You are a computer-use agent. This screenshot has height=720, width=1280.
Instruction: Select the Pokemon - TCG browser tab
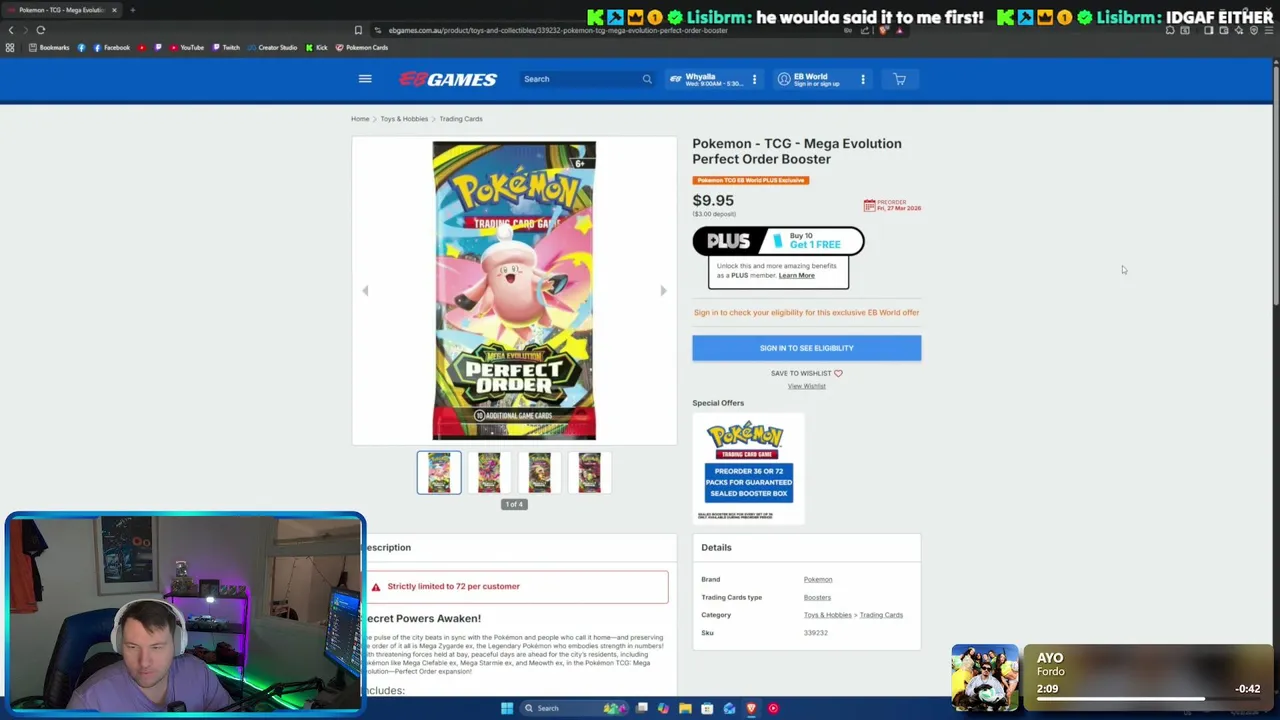click(62, 10)
